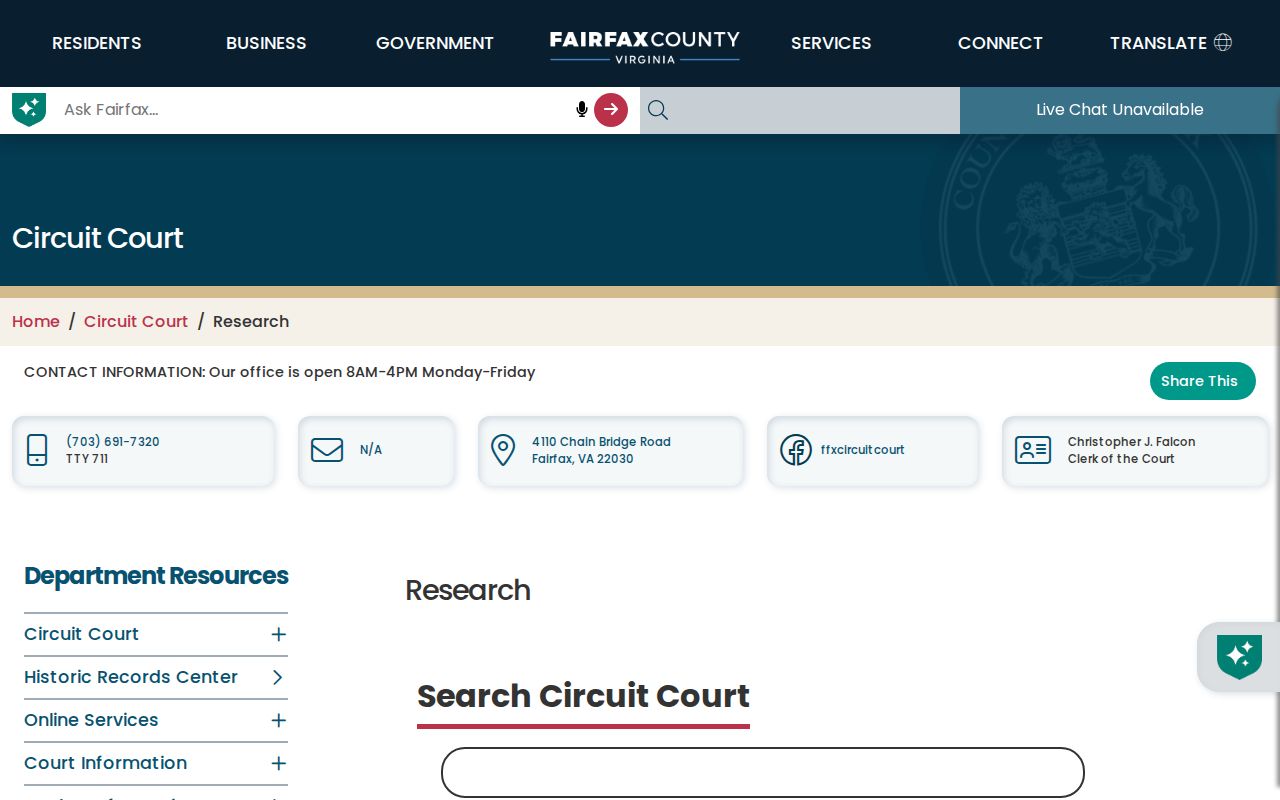Screen dimensions: 1280x800
Task: Visit ffxcircuitcourt Facebook page link
Action: point(862,450)
